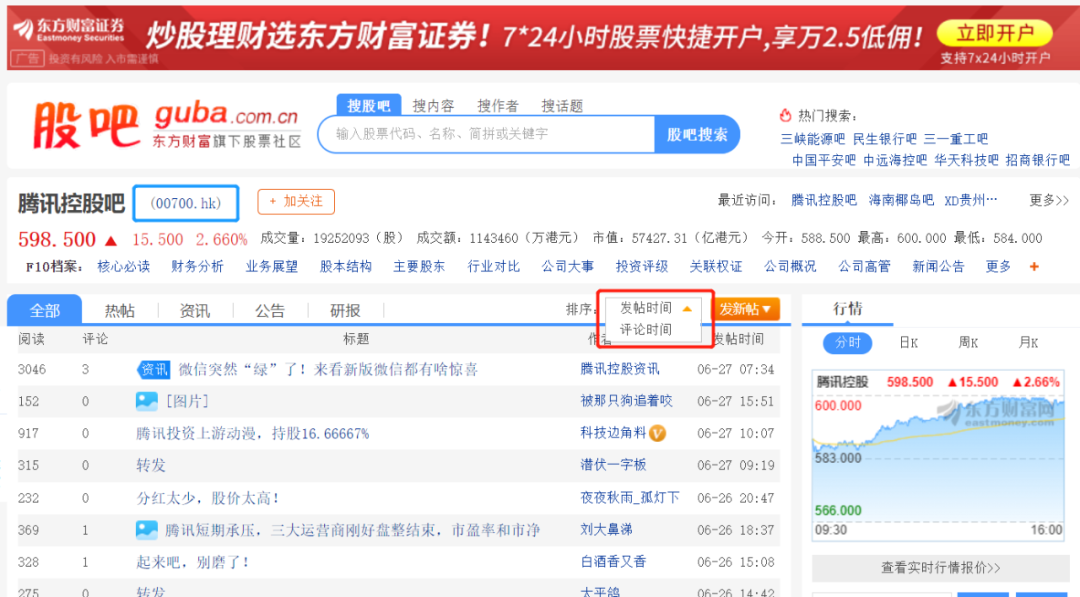Click the orange plus icon after 更多
The image size is (1080, 597).
(x=1034, y=266)
